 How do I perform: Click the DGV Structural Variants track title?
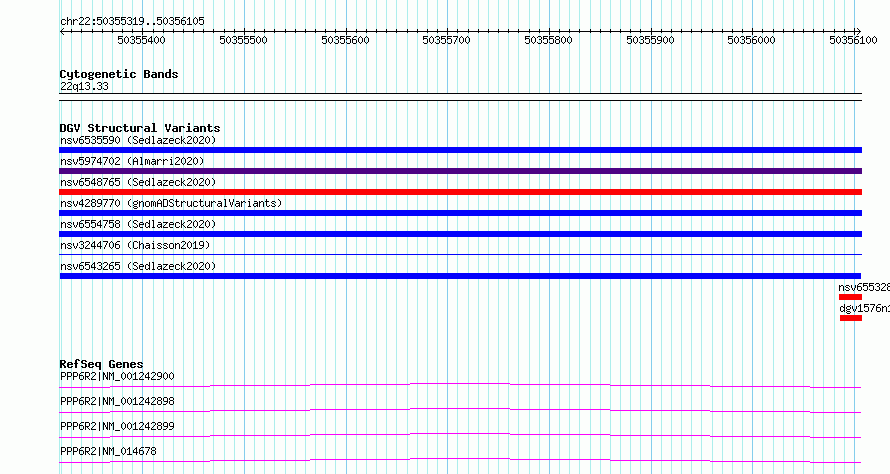click(140, 128)
